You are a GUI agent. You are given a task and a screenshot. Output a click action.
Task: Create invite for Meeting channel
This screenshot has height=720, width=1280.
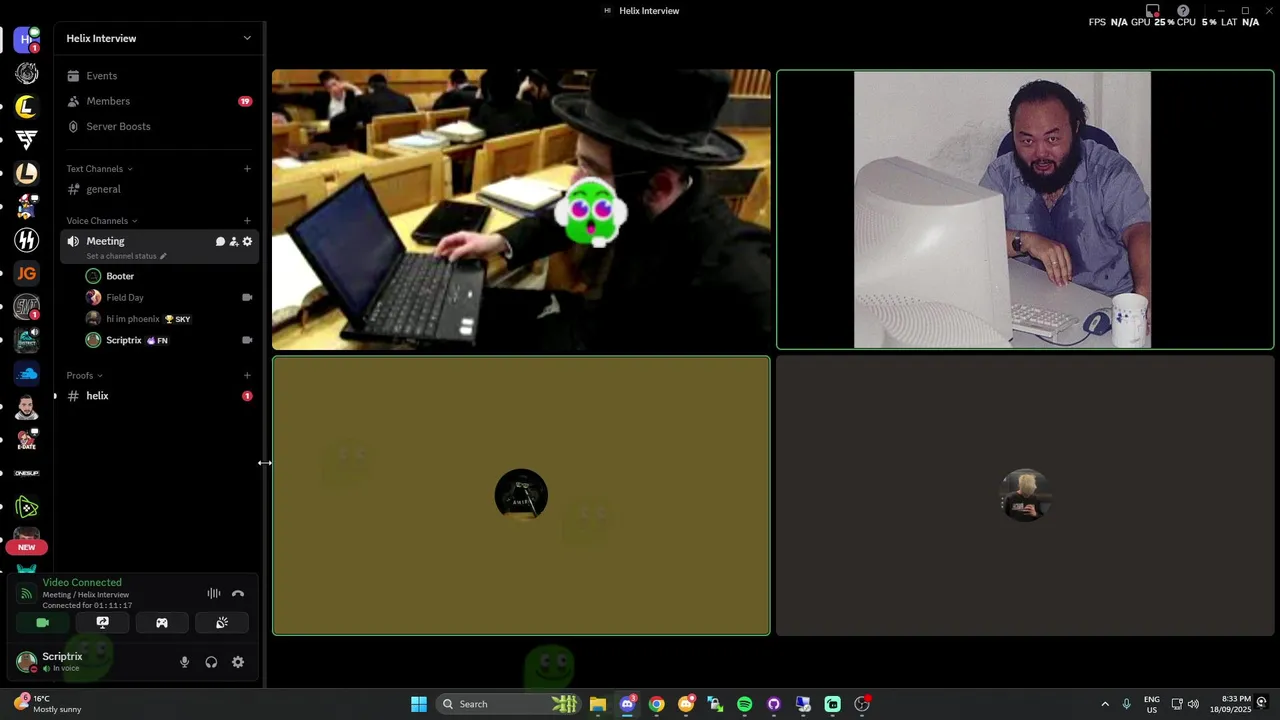pyautogui.click(x=234, y=241)
